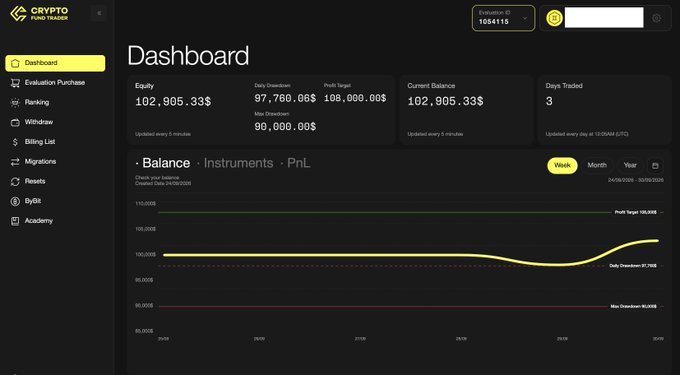The height and width of the screenshot is (375, 680).
Task: Click the Dashboard home icon
Action: click(15, 63)
